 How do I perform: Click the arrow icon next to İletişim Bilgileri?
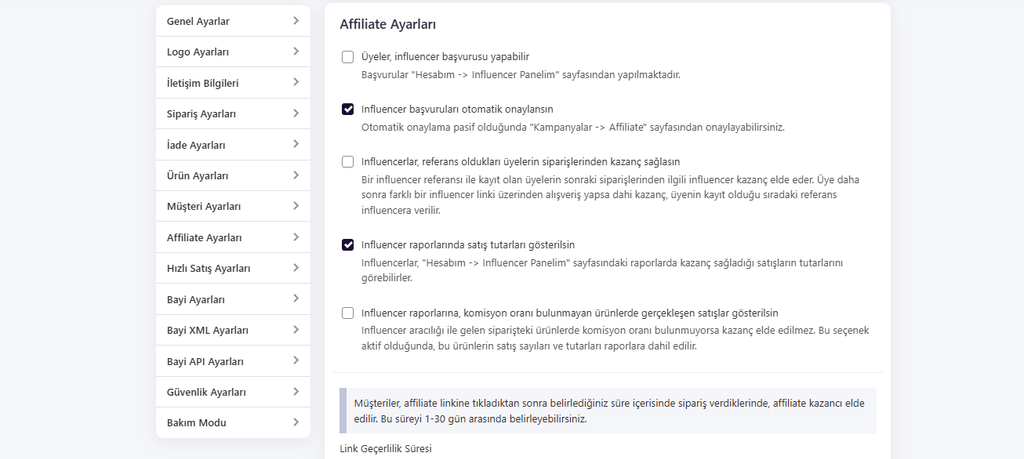click(296, 82)
